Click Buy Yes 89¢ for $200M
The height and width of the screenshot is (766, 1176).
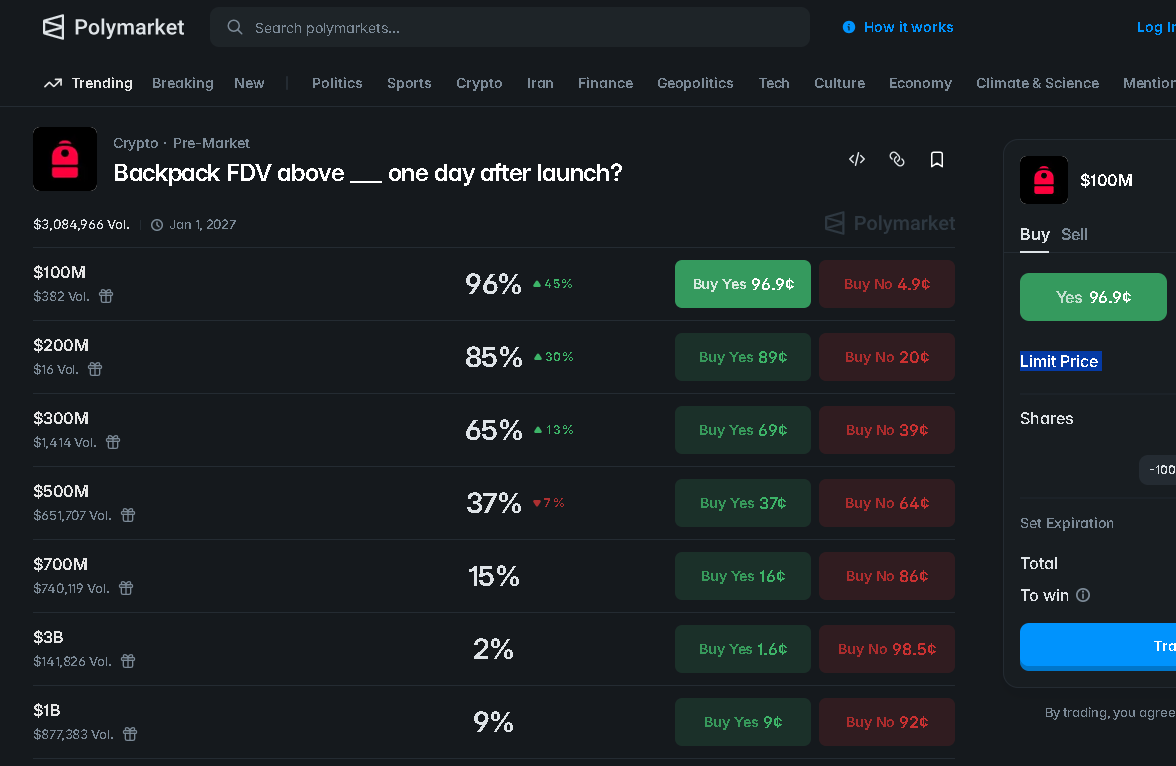coord(742,357)
